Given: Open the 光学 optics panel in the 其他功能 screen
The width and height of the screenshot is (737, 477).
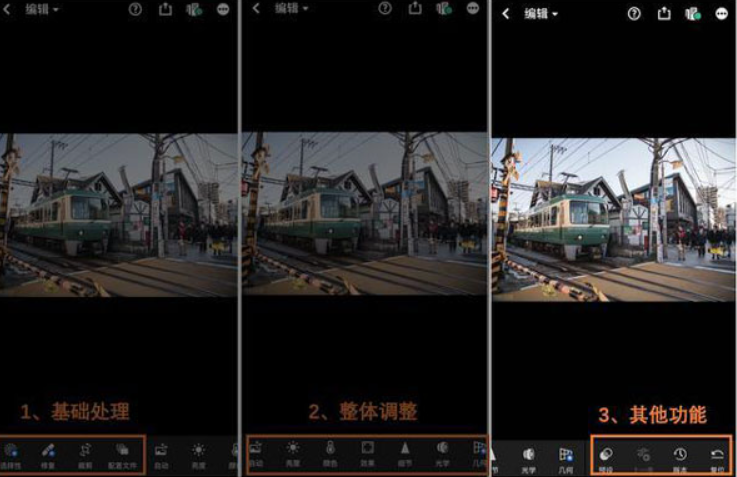Looking at the screenshot, I should click(x=529, y=460).
